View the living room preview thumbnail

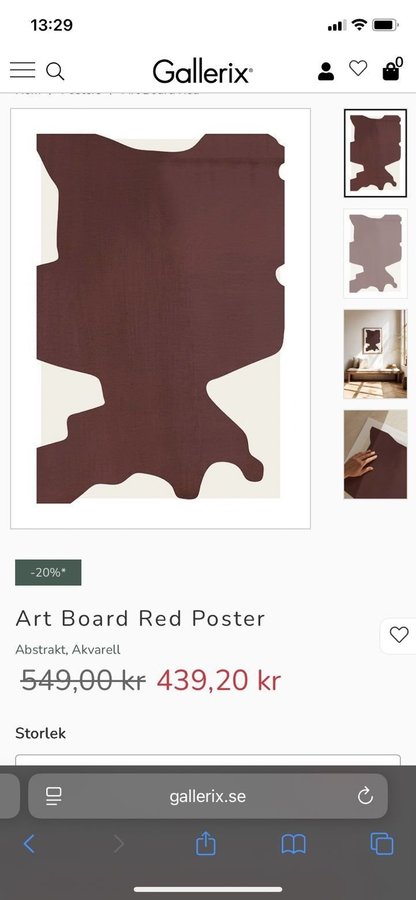(x=375, y=354)
